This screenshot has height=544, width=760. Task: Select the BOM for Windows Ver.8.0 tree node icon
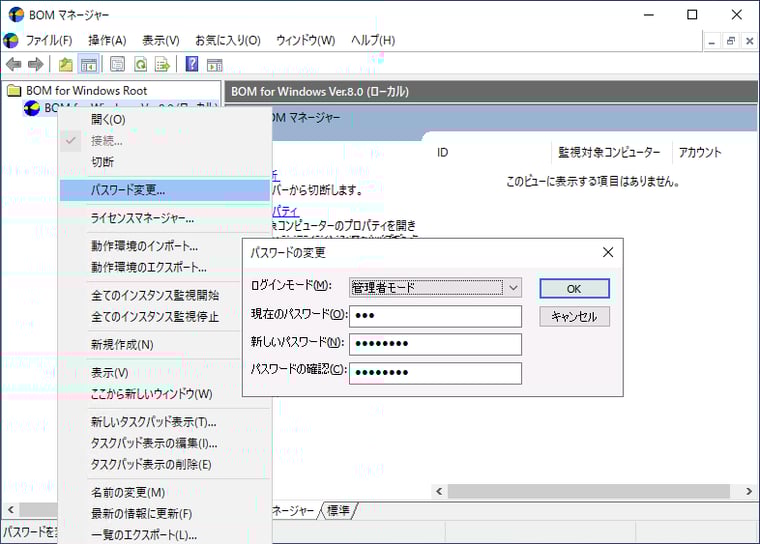coord(32,108)
